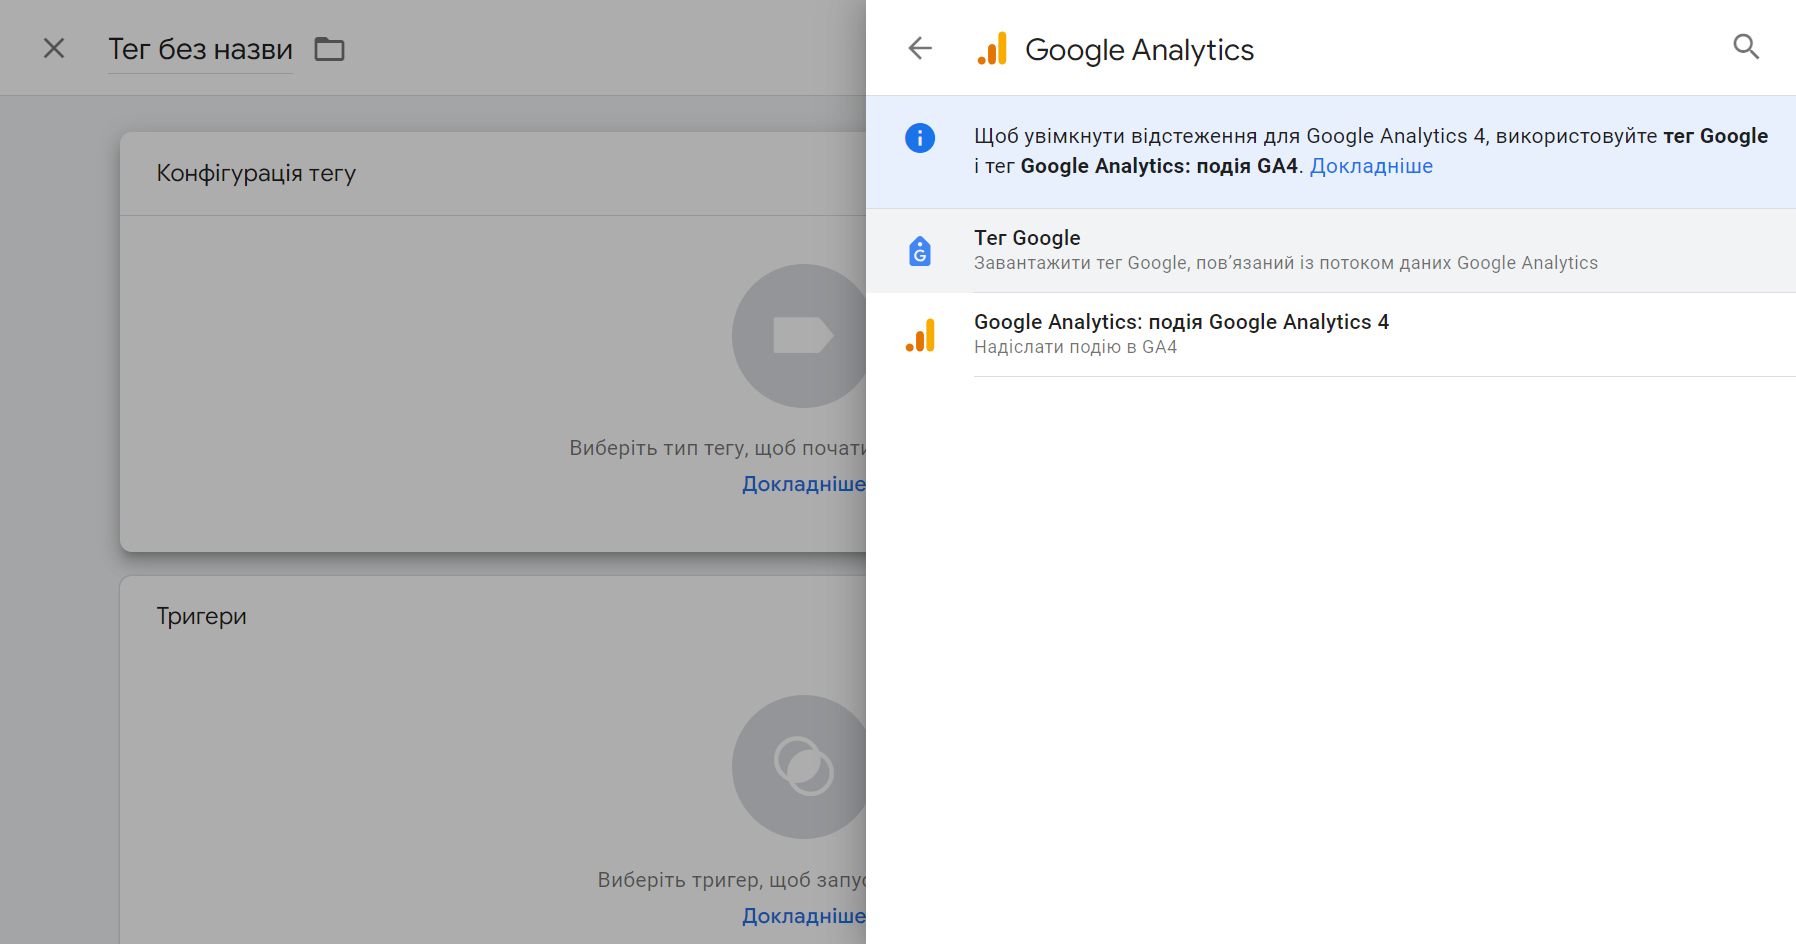The height and width of the screenshot is (944, 1796).
Task: Click text Виберіть тригер, щоб запустити
Action: click(x=731, y=880)
